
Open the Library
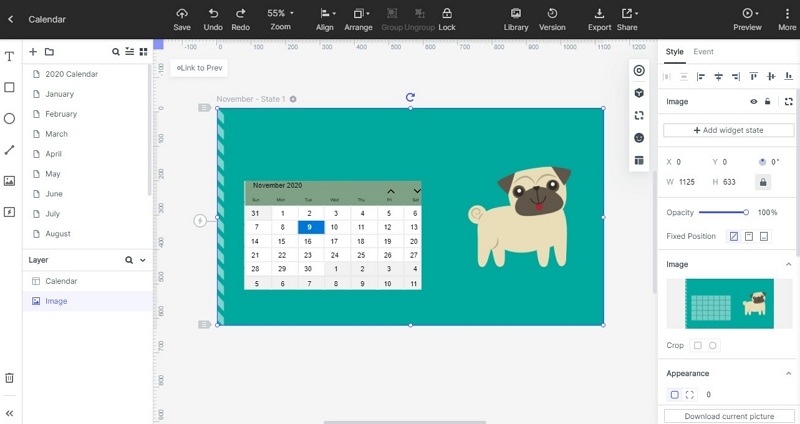click(516, 20)
